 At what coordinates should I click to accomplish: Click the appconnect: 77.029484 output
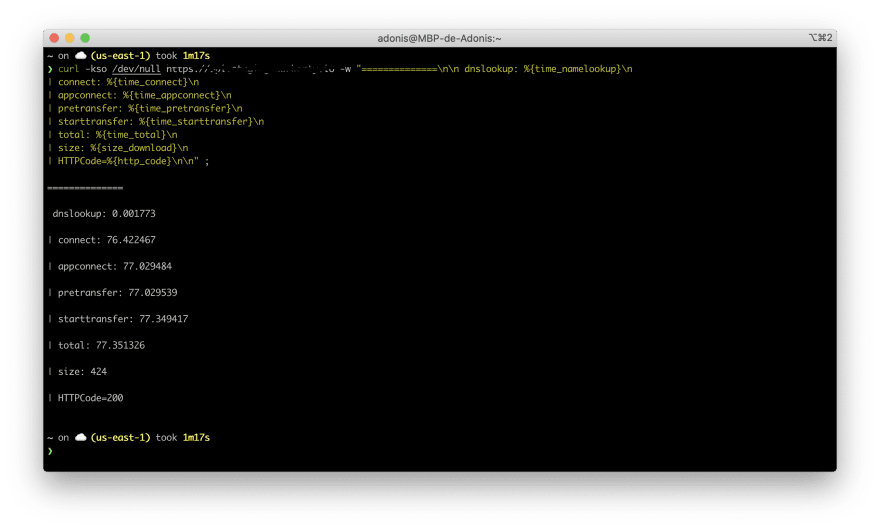[115, 266]
